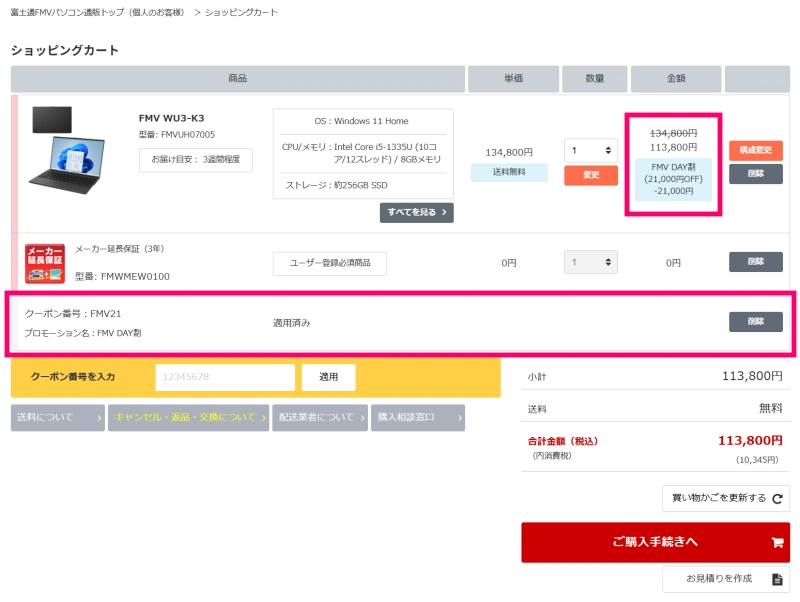Click the cart icon on purchase button
Image resolution: width=800 pixels, height=602 pixels.
776,543
